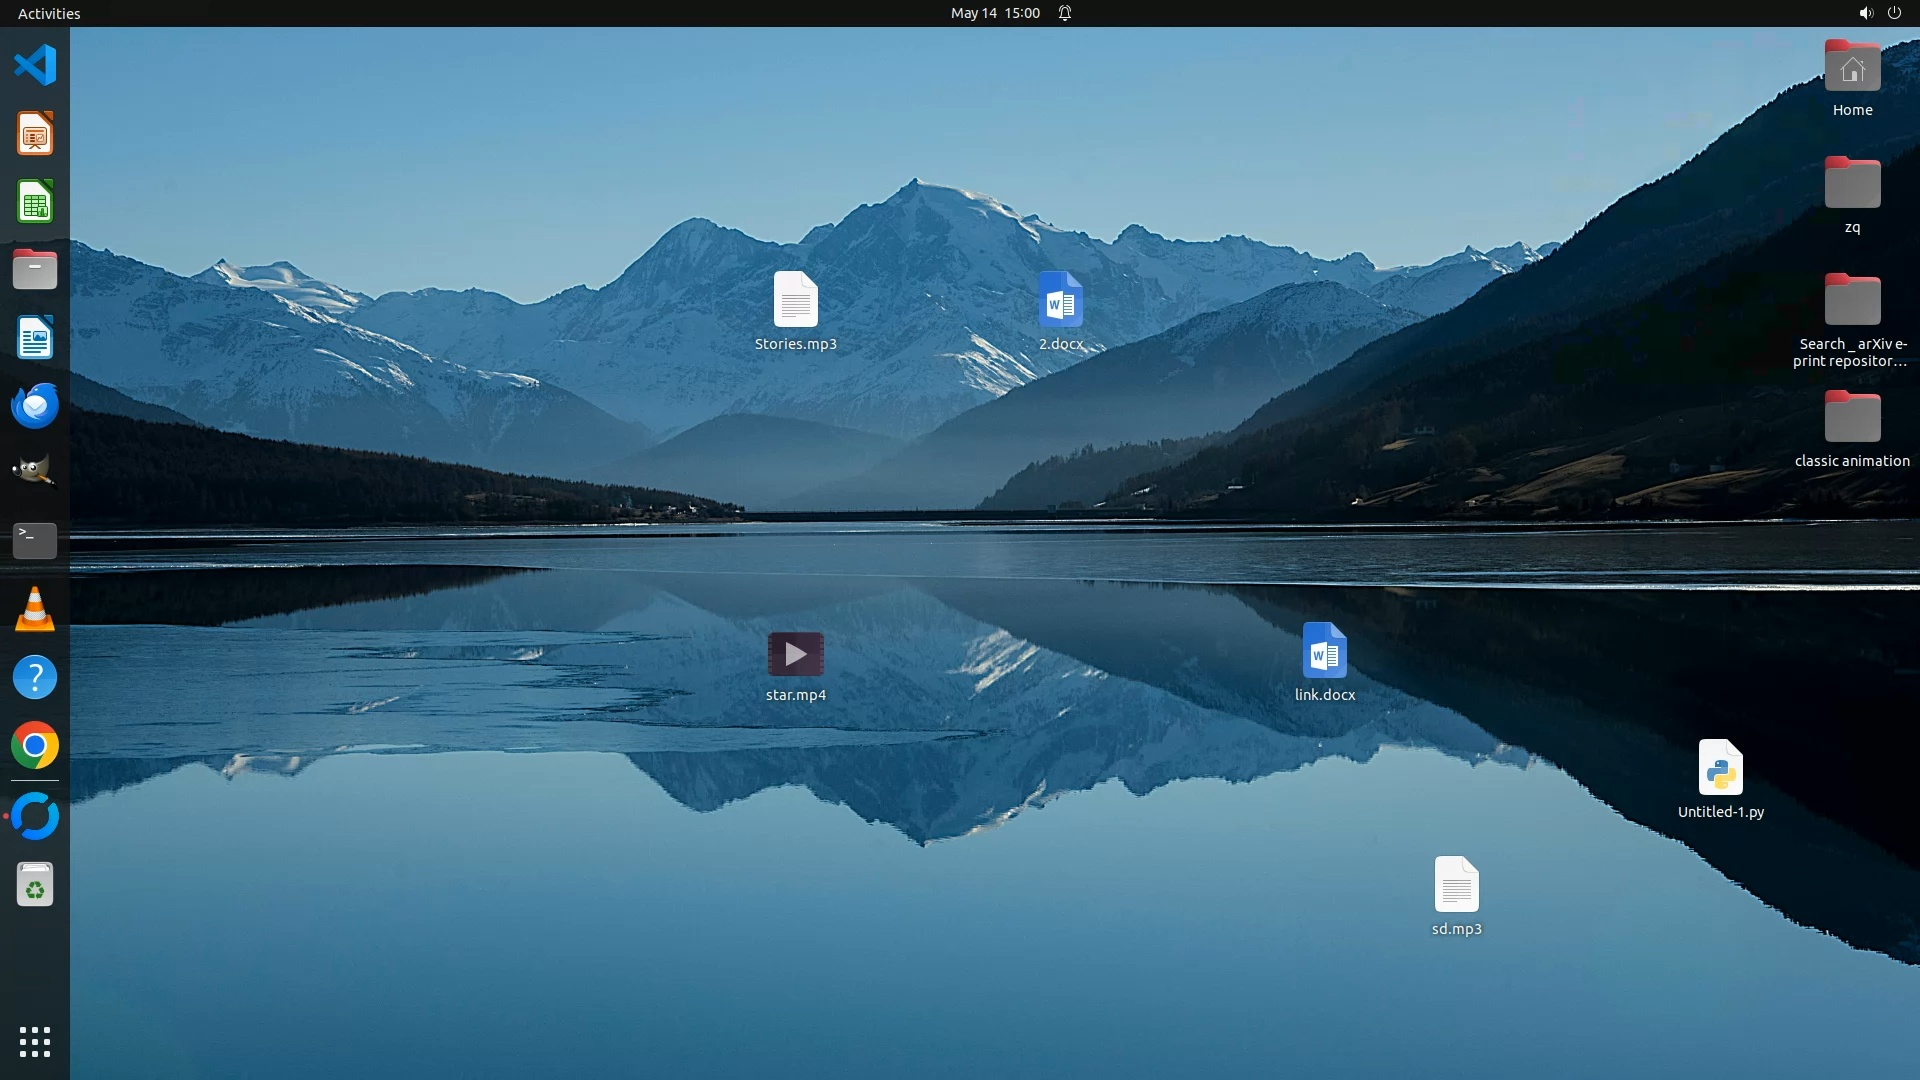Open the Terminal application
This screenshot has height=1080, width=1920.
click(35, 540)
